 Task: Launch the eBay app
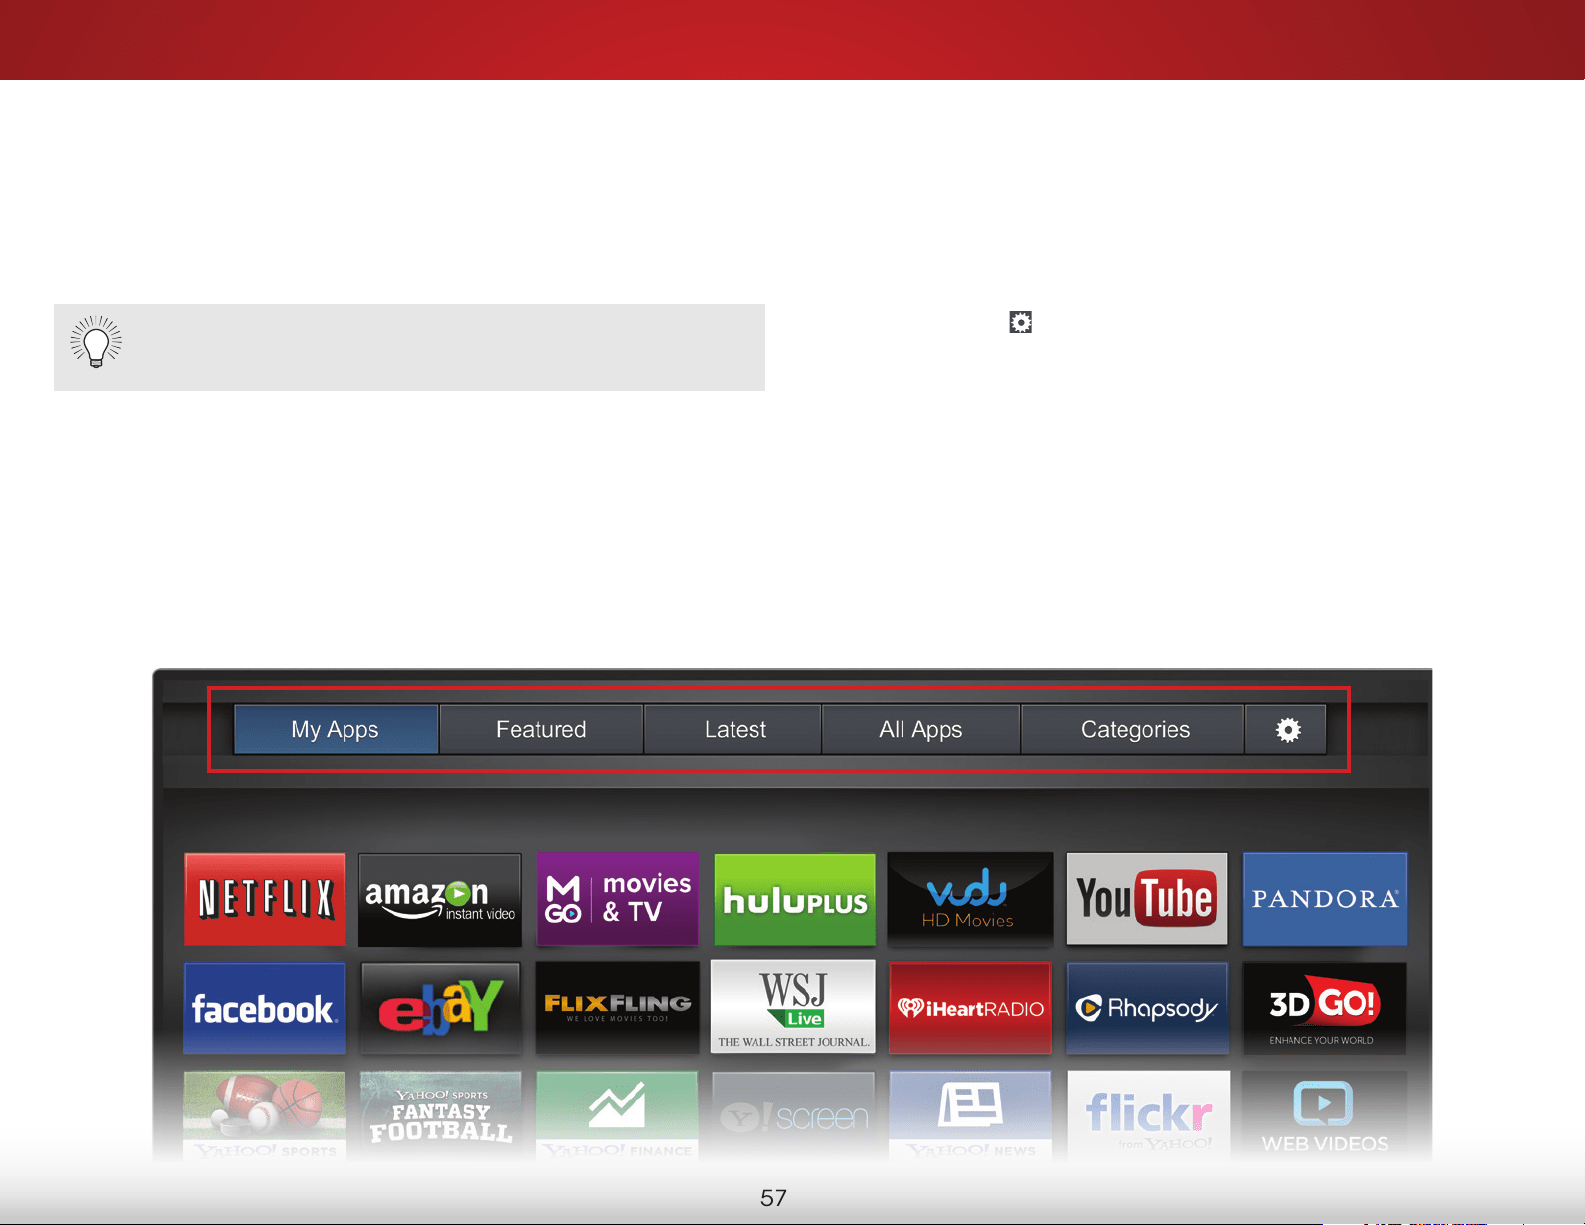click(x=440, y=1008)
